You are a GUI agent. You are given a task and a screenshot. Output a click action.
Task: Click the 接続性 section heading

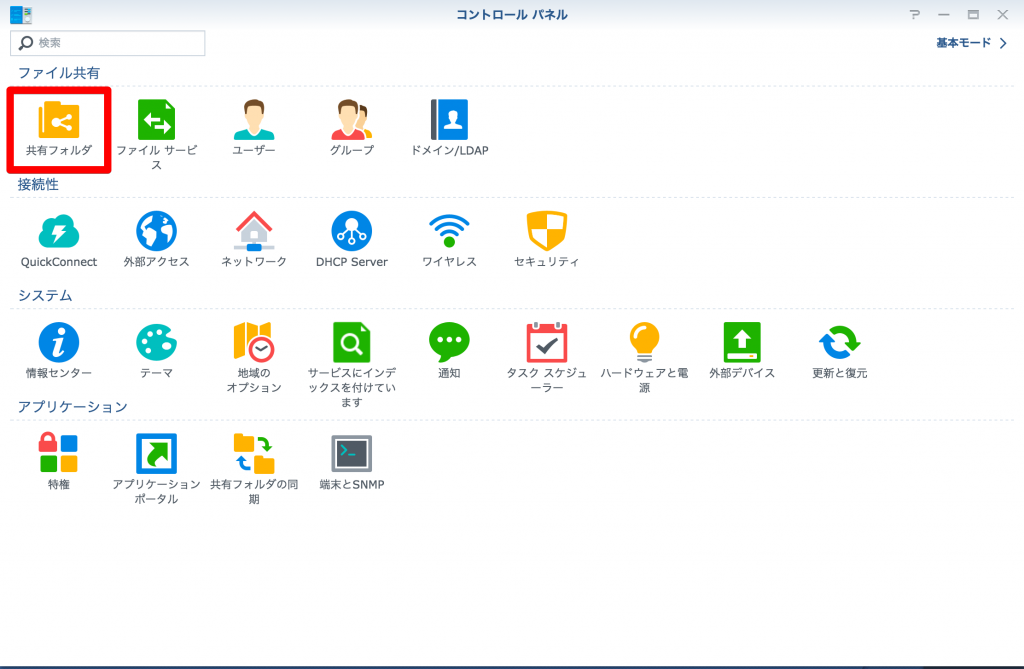point(38,184)
